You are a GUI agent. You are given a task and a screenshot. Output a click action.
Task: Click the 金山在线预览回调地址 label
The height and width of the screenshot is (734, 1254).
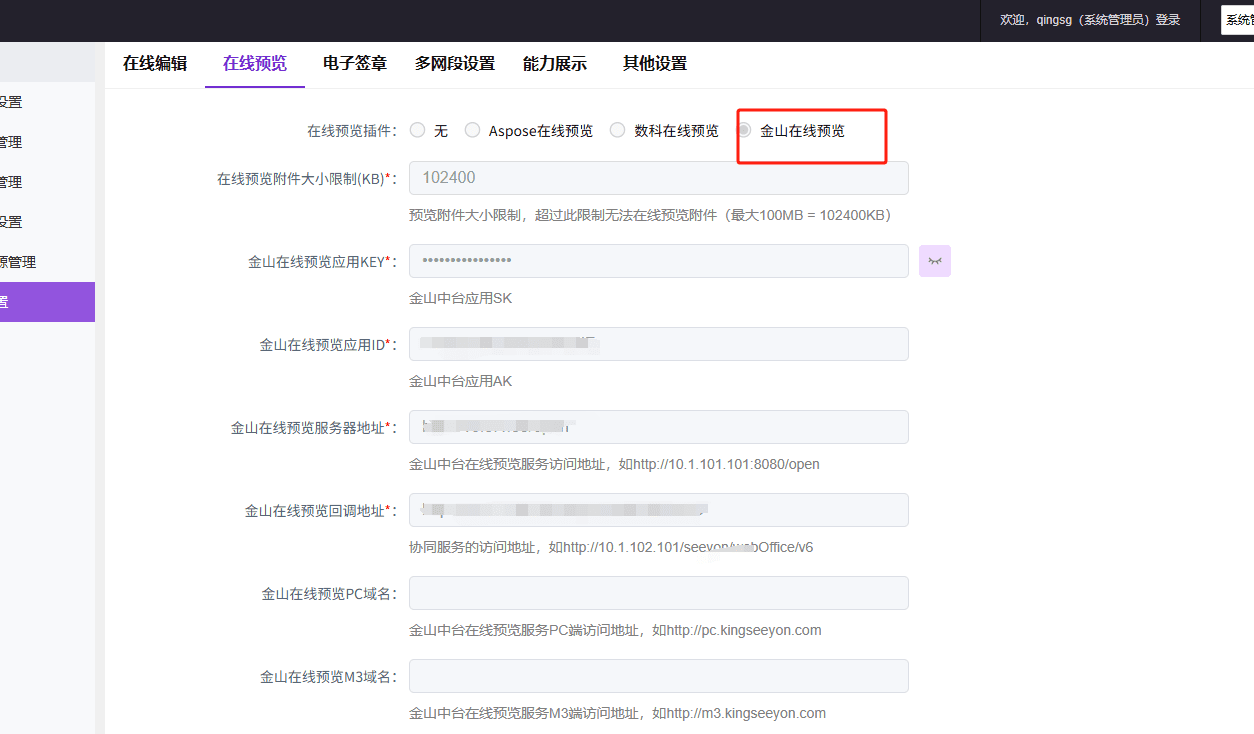point(321,511)
